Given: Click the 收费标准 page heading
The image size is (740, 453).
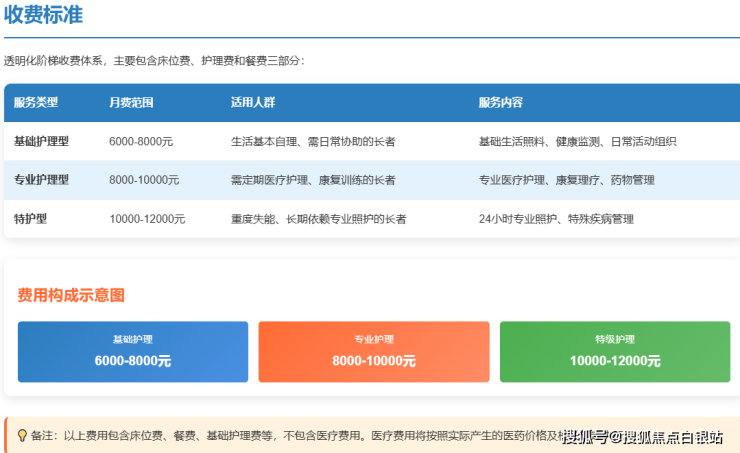Looking at the screenshot, I should [44, 15].
